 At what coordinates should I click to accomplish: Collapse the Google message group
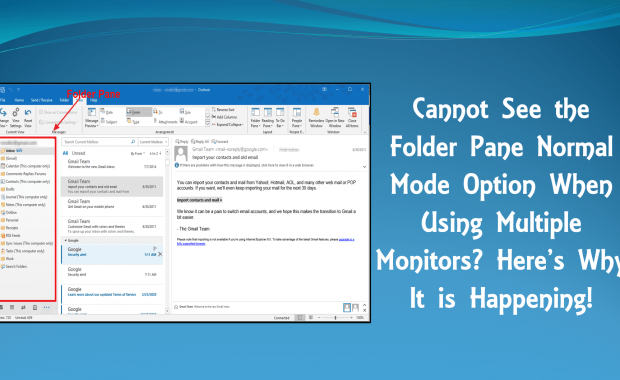[x=66, y=240]
